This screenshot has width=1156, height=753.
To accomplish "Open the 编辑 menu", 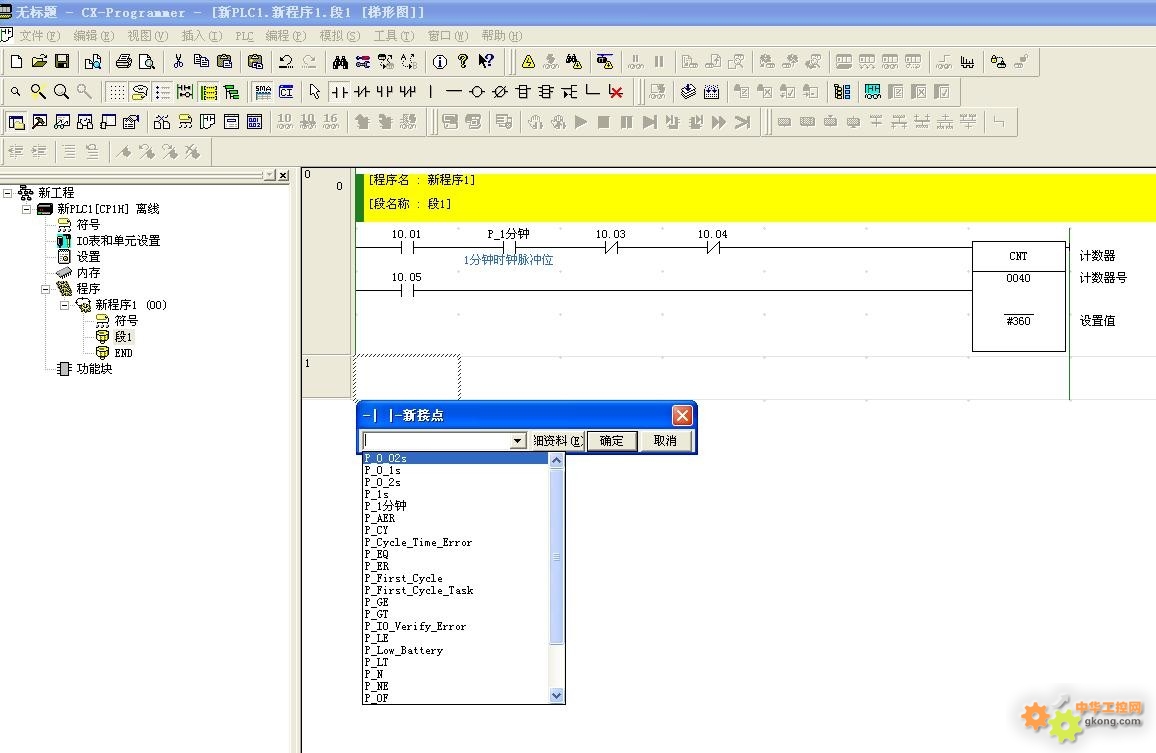I will 94,36.
